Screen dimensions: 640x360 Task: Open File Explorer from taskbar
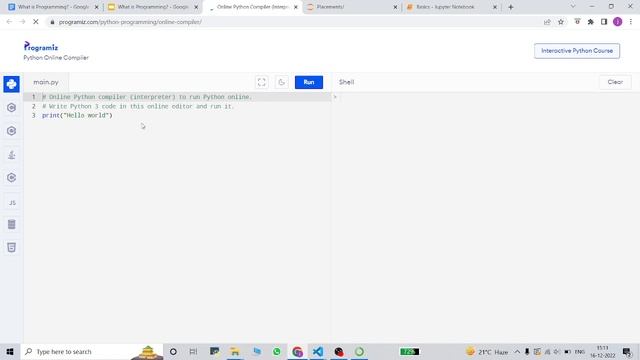[x=235, y=351]
